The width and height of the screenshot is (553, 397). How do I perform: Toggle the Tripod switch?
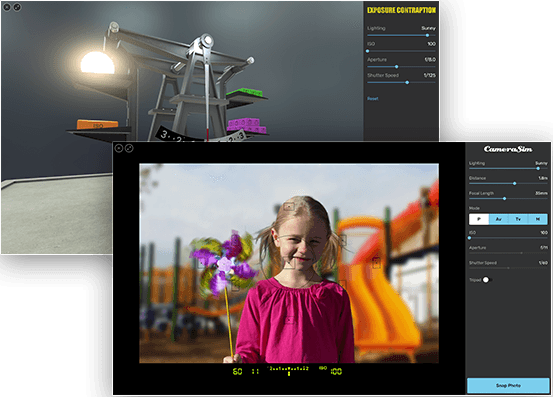tap(487, 280)
